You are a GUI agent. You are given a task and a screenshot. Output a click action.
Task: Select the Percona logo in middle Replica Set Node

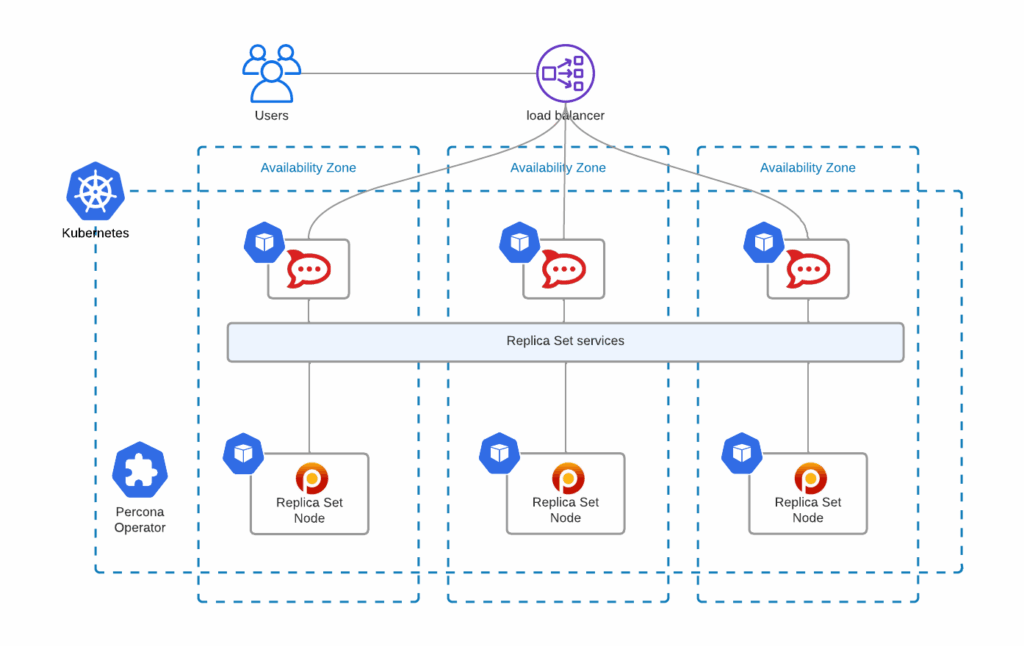[567, 479]
